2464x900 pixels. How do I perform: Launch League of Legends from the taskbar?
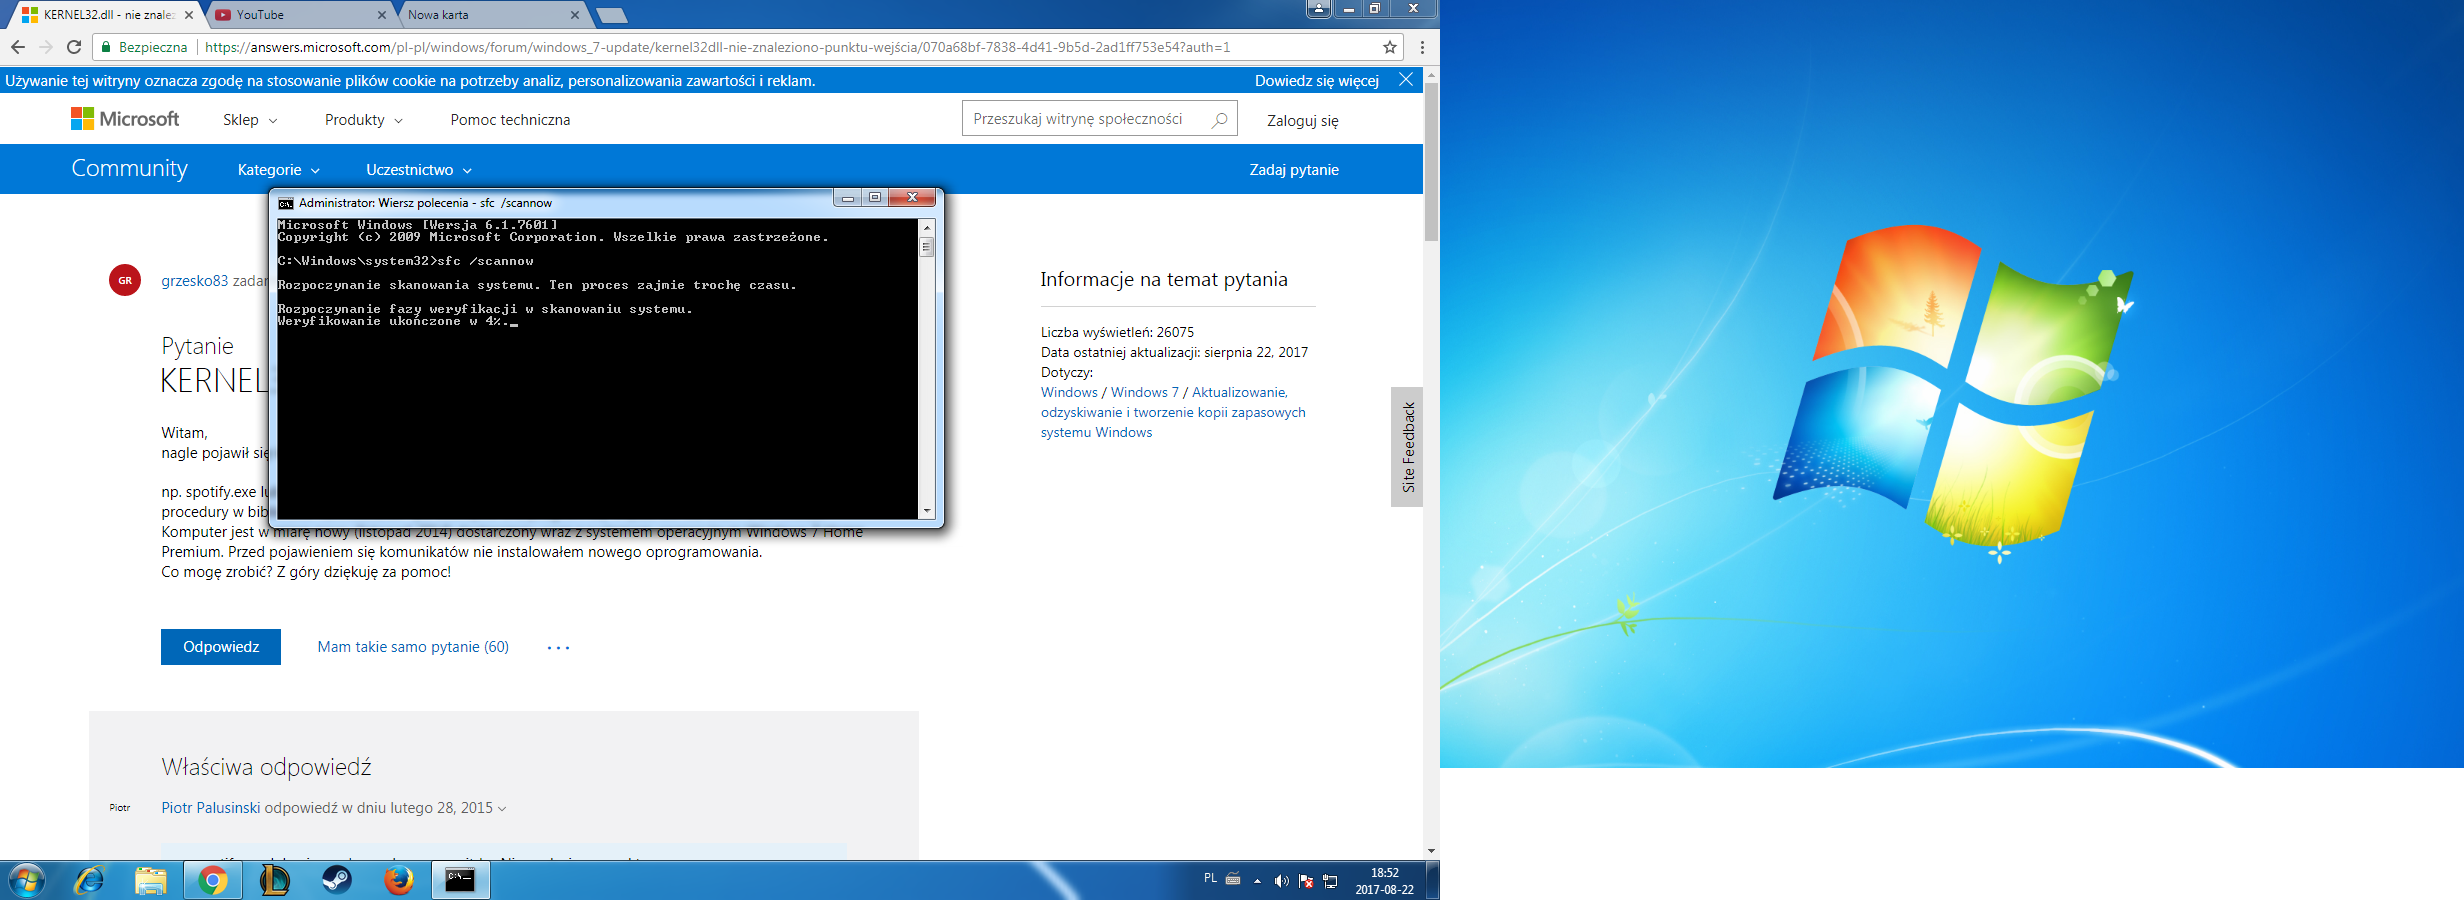click(274, 881)
